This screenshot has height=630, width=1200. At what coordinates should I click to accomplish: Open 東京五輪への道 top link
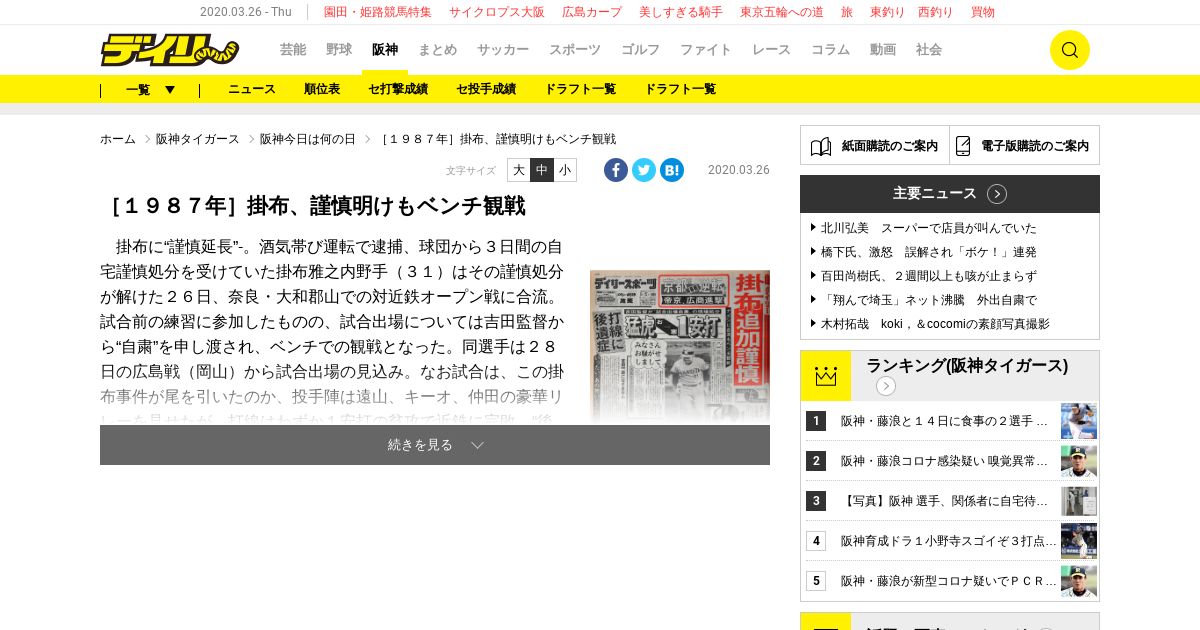click(x=782, y=12)
